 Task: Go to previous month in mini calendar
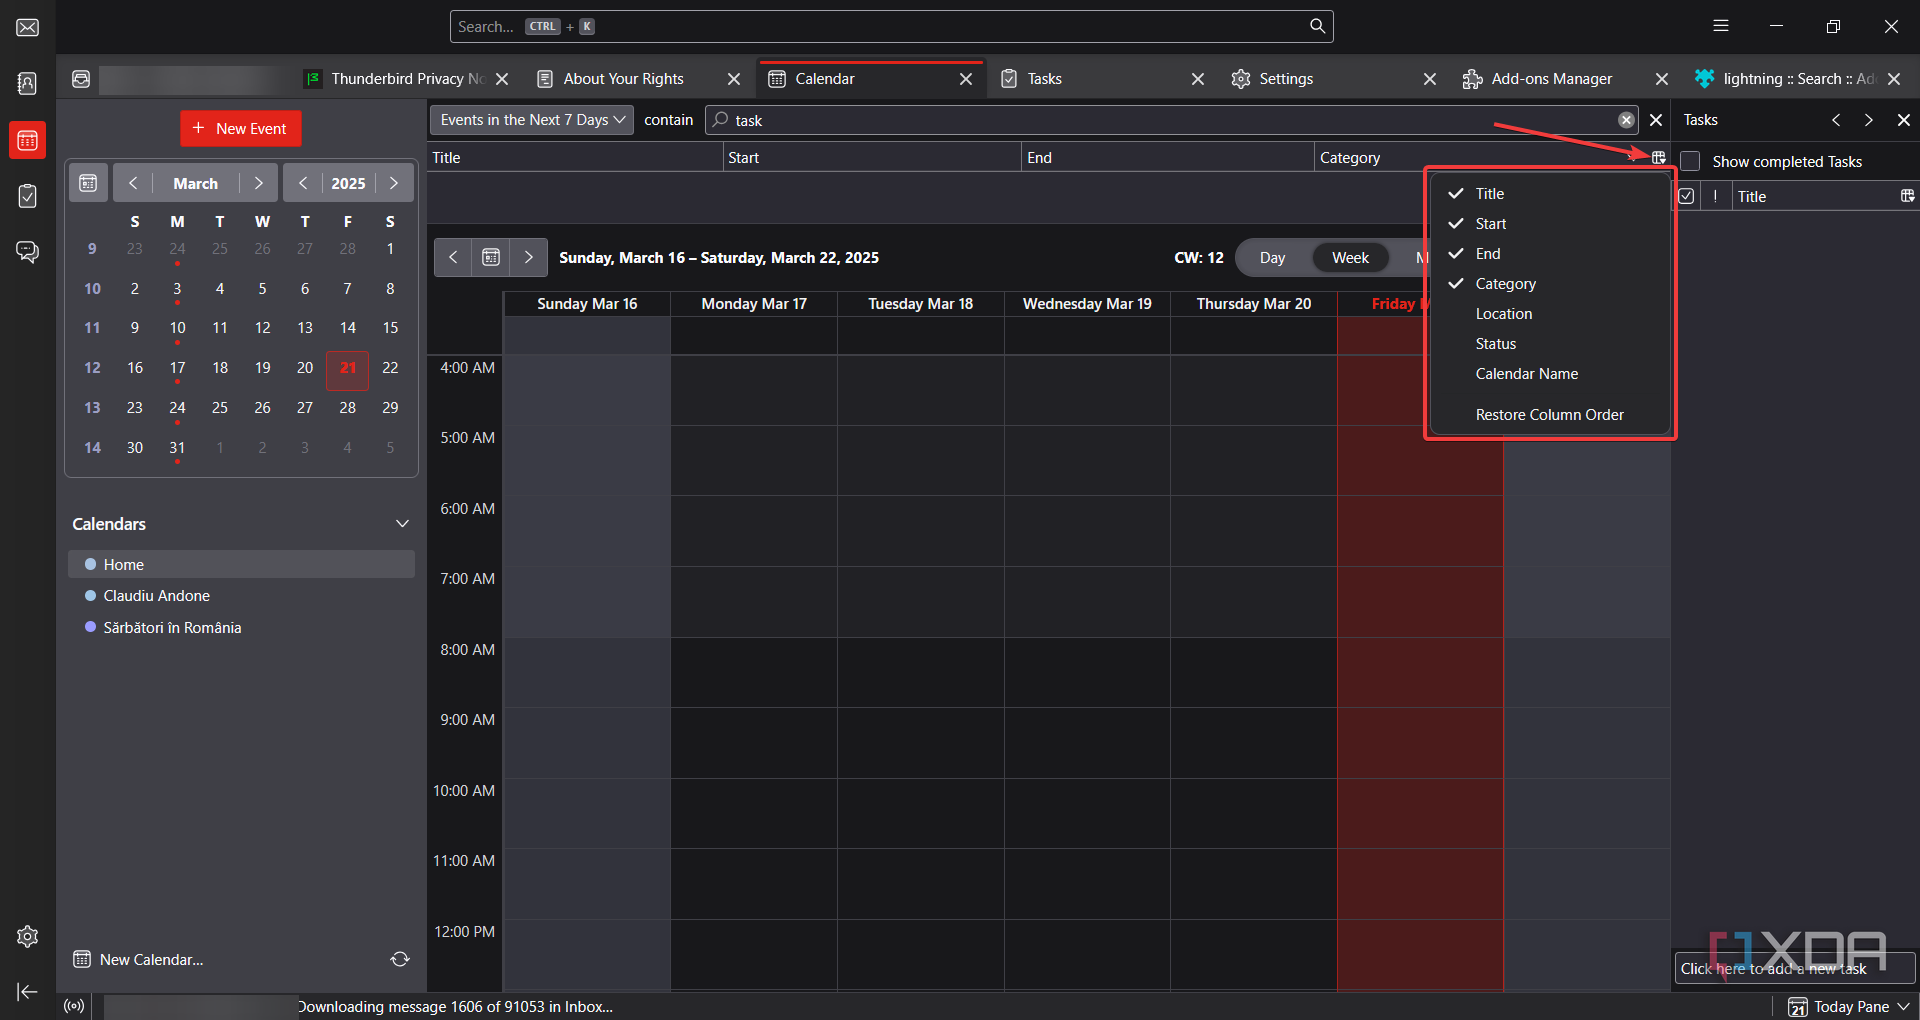[133, 183]
